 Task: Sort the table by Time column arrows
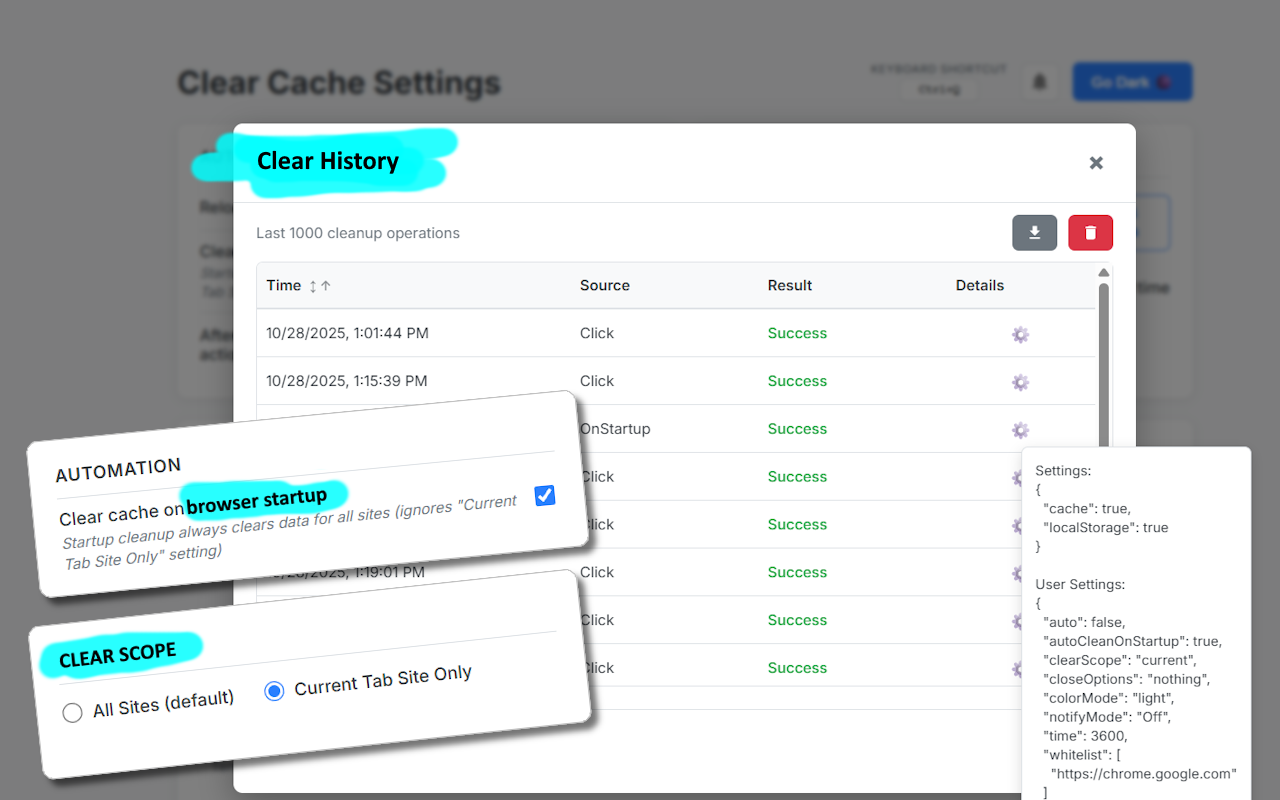point(319,286)
